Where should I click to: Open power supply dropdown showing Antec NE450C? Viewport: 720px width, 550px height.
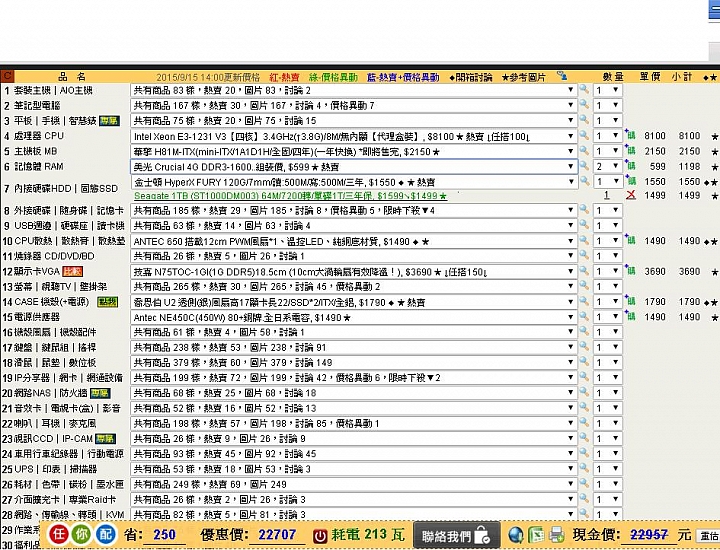coord(354,317)
